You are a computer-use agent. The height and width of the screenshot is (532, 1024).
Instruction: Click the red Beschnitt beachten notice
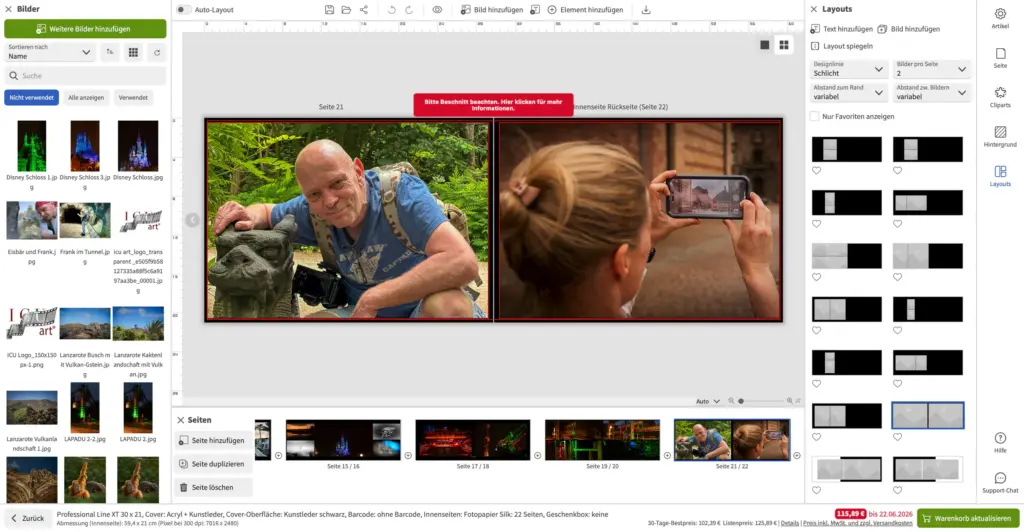493,105
